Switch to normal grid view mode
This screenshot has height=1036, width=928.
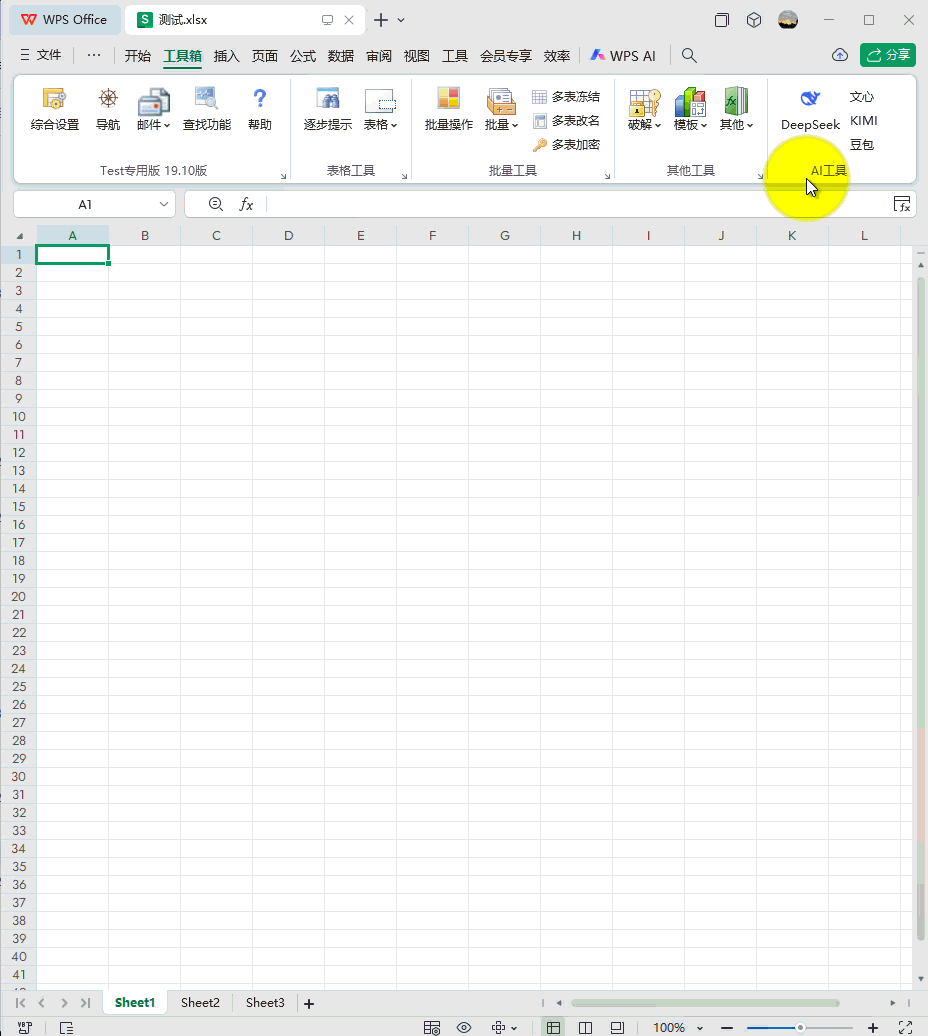click(553, 1028)
